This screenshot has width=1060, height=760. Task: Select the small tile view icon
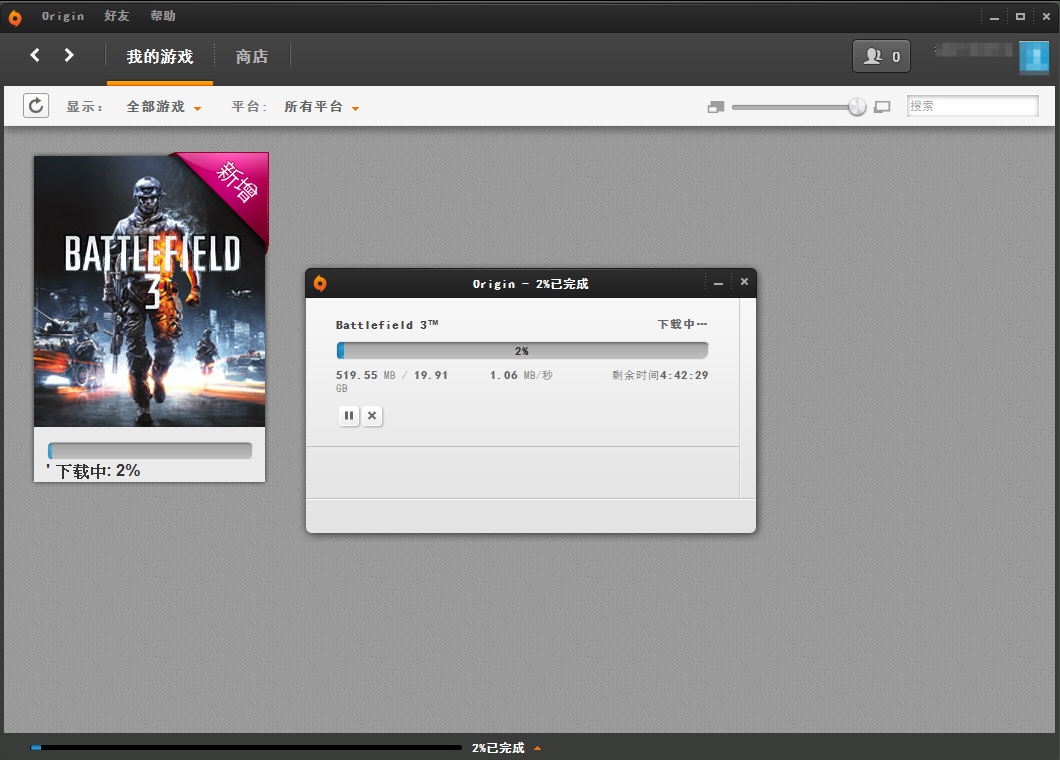tap(716, 107)
